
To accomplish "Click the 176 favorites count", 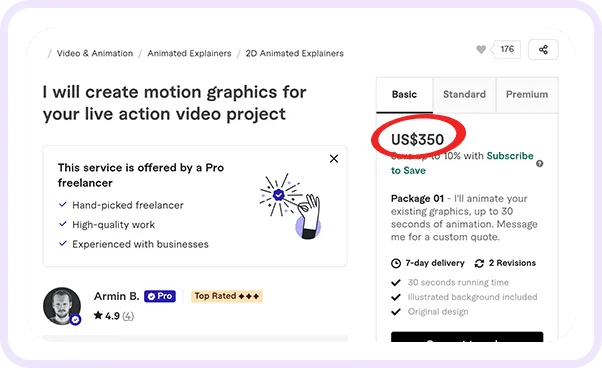I will 507,49.
